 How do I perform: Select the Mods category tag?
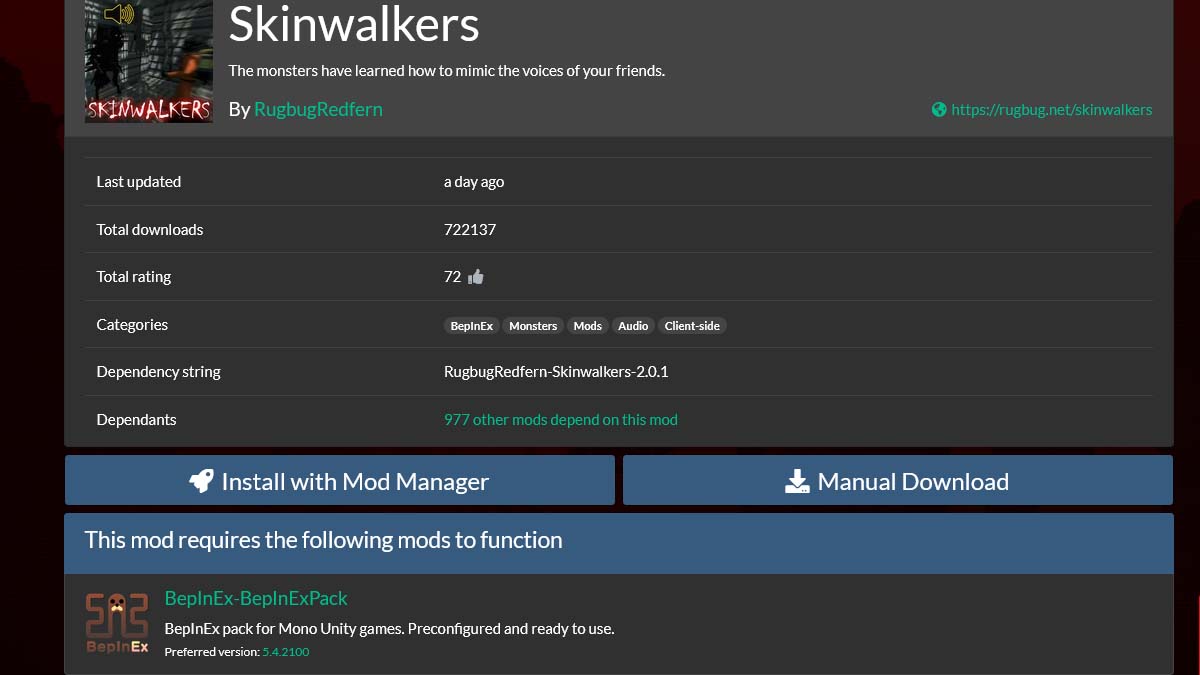(587, 325)
